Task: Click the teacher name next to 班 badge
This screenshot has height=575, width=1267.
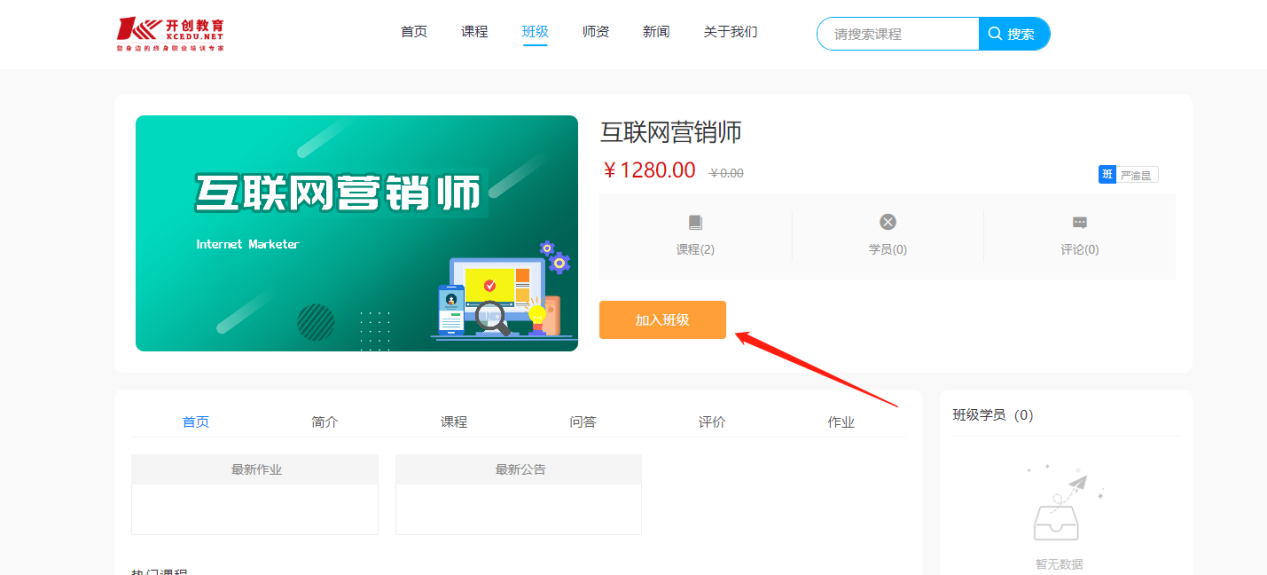Action: click(x=1136, y=175)
